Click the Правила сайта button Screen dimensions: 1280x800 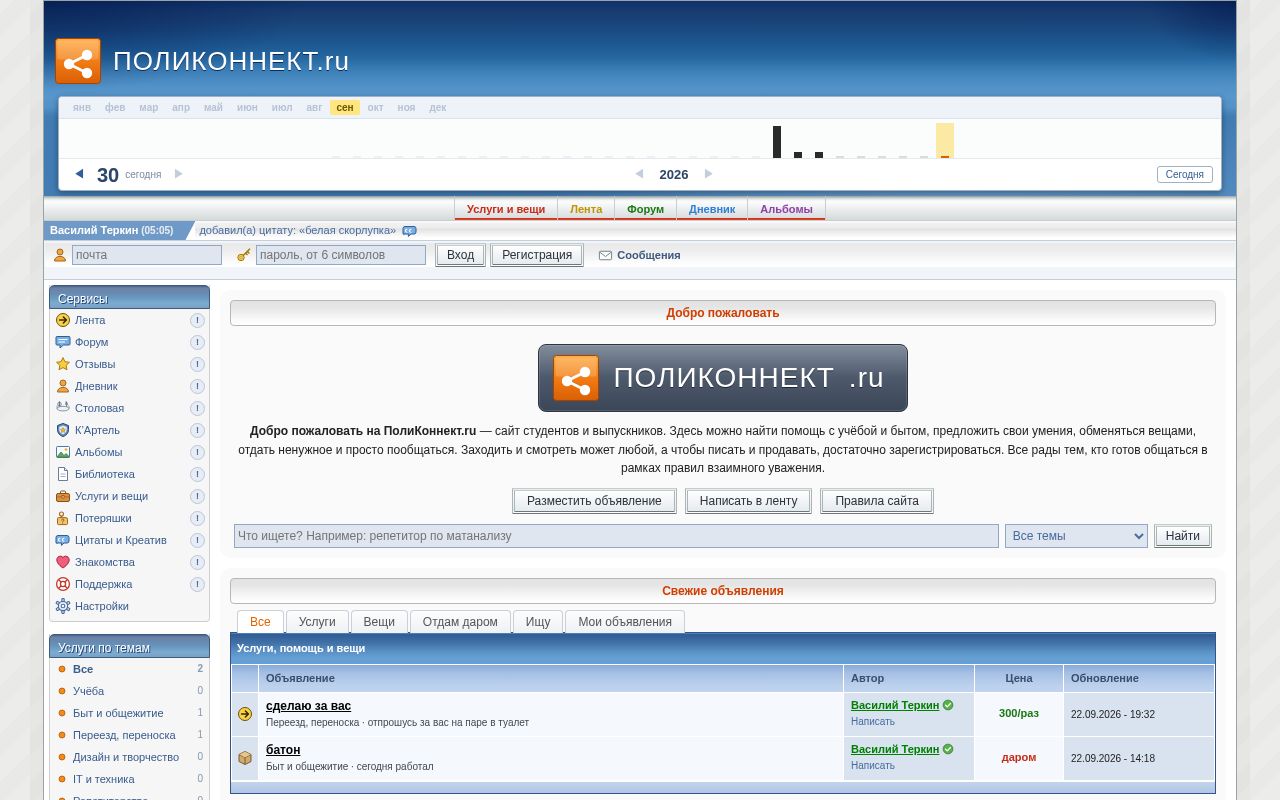coord(877,501)
